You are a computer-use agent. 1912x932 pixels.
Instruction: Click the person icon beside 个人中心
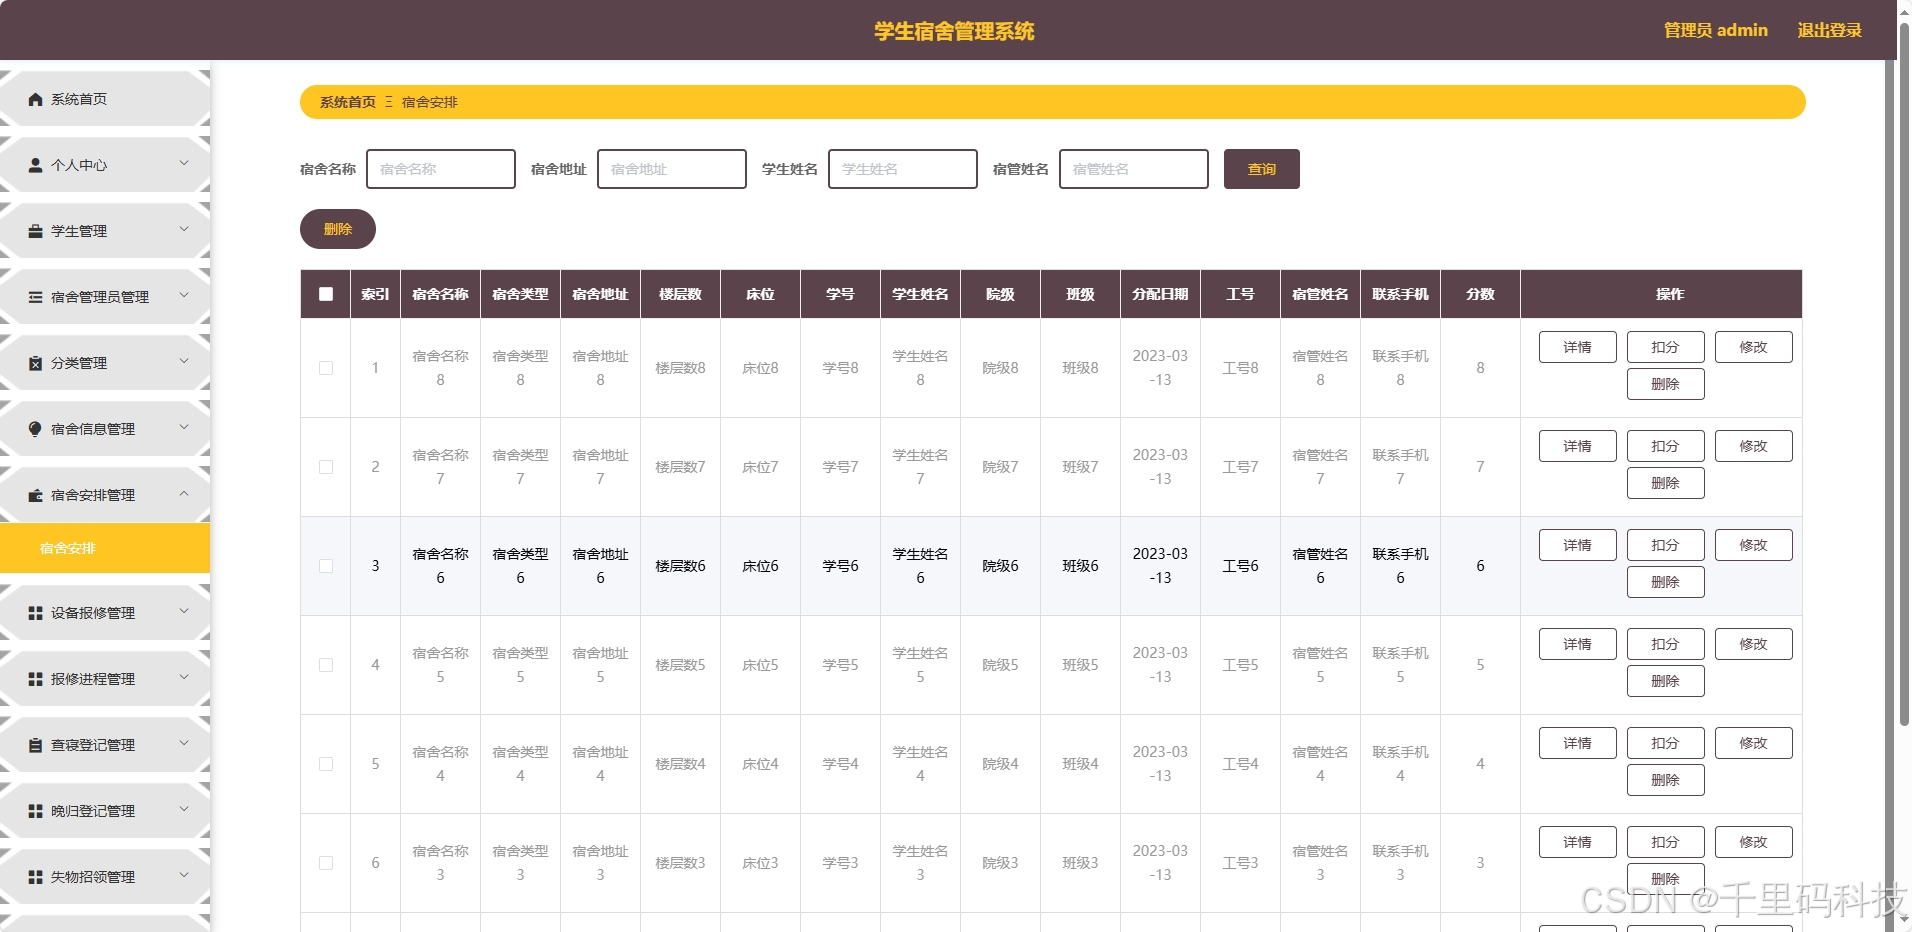[36, 165]
